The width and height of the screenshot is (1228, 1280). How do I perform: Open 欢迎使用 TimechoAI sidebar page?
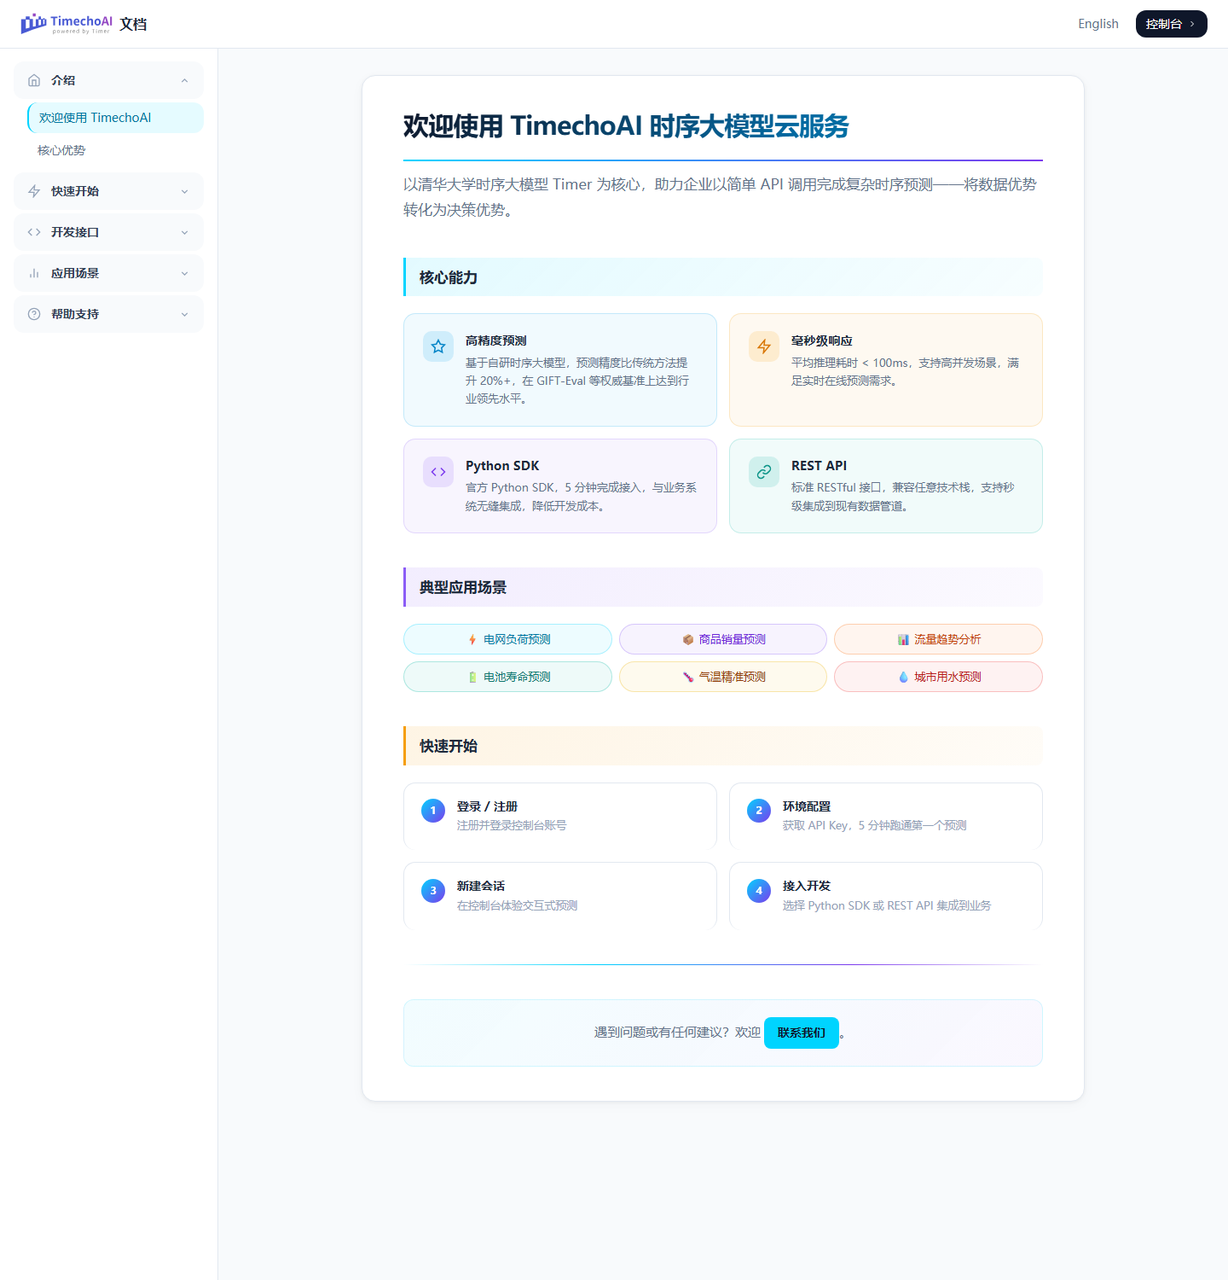point(115,117)
